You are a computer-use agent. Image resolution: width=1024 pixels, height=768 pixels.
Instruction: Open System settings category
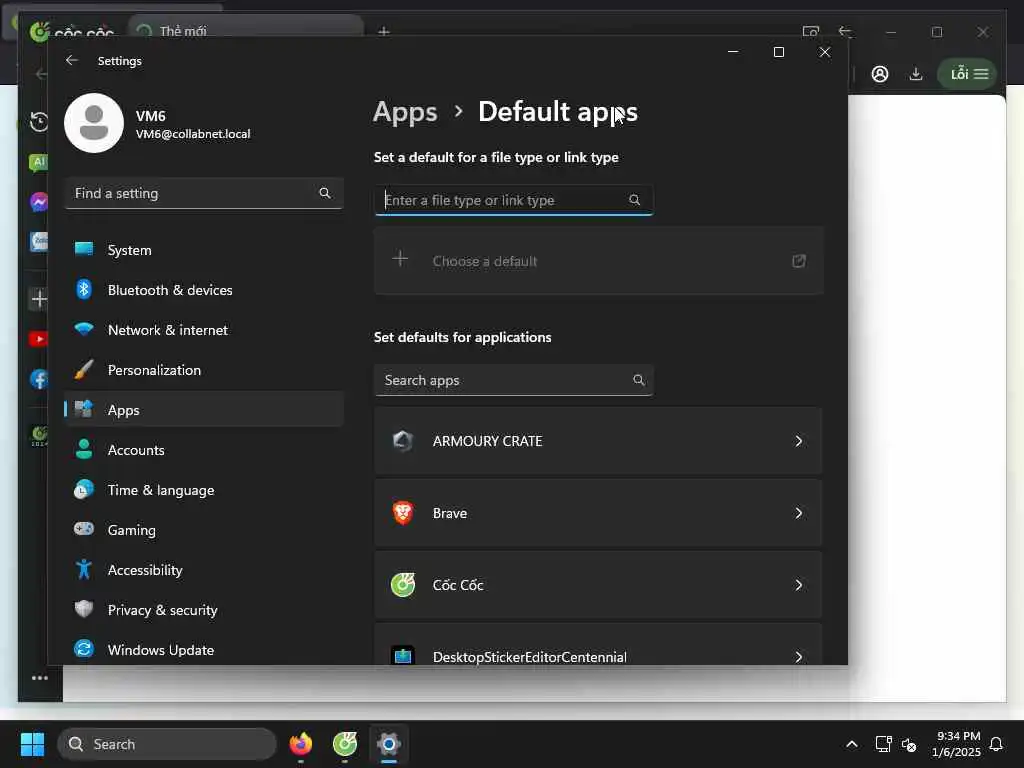point(204,250)
